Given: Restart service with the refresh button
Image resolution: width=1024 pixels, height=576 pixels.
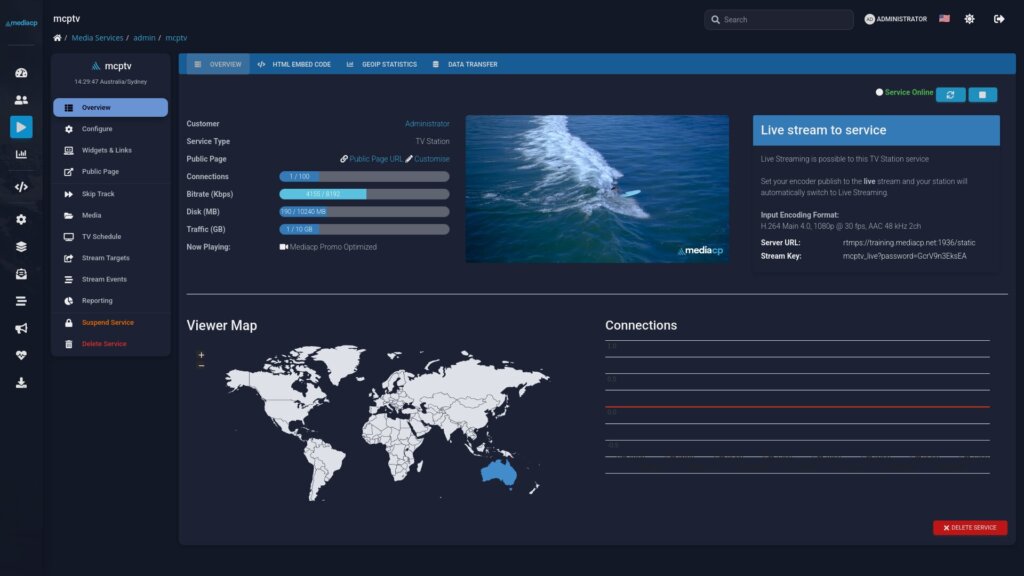Looking at the screenshot, I should [950, 95].
